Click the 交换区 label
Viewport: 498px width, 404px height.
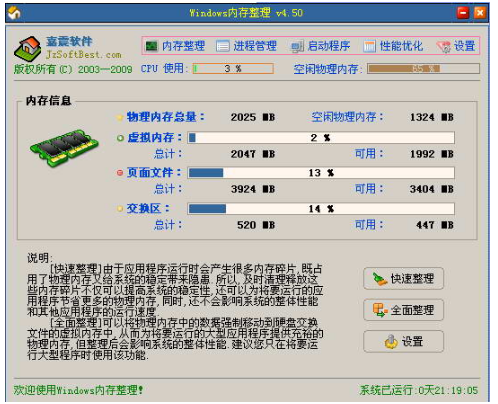pos(148,208)
